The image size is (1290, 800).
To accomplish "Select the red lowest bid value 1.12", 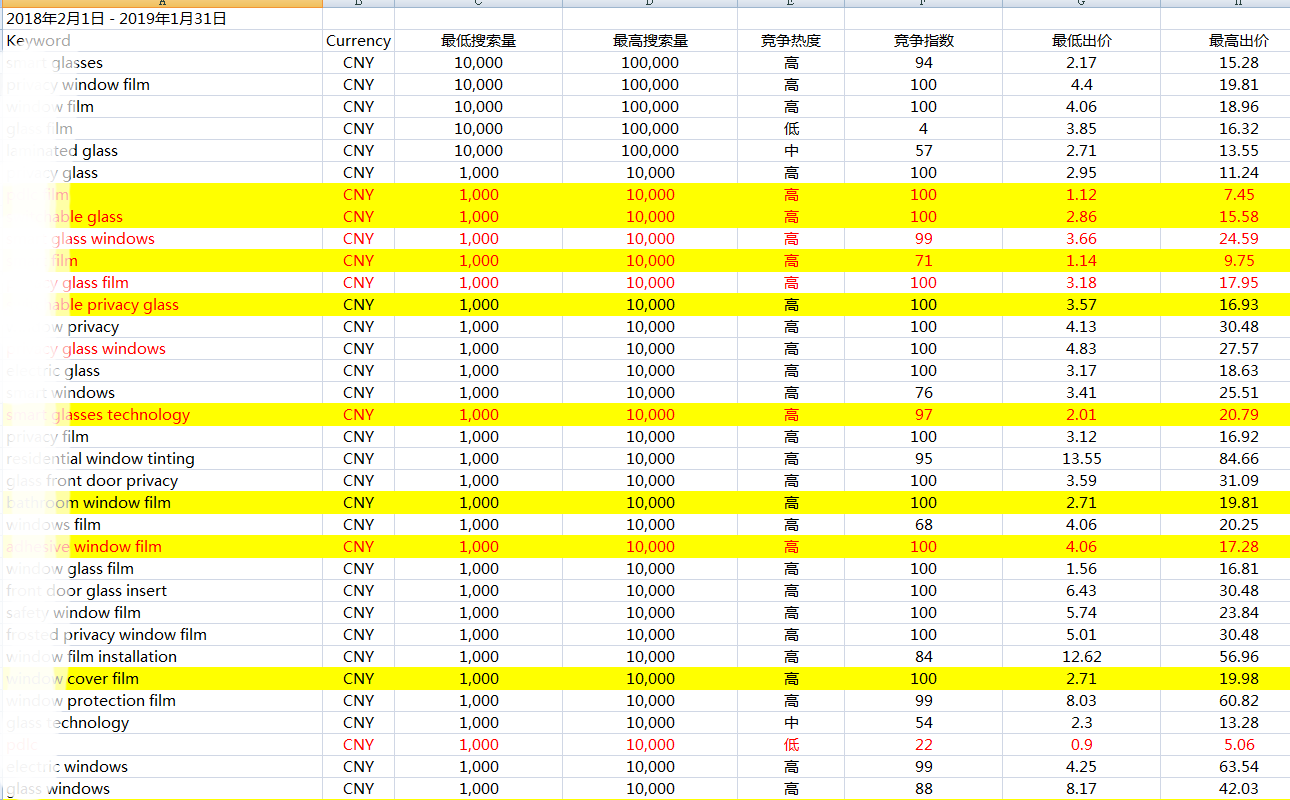I will click(1081, 195).
